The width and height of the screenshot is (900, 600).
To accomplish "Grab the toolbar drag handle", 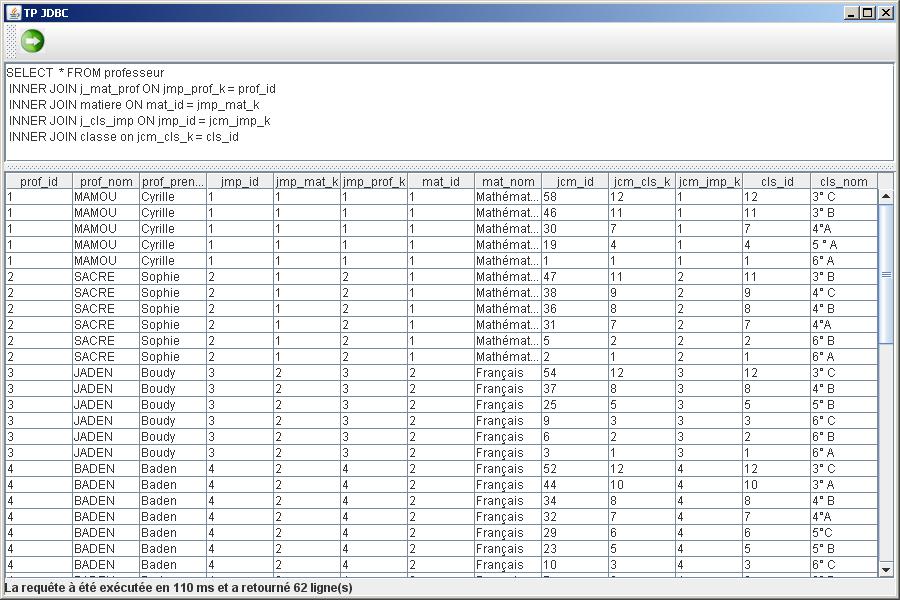I will pos(10,41).
